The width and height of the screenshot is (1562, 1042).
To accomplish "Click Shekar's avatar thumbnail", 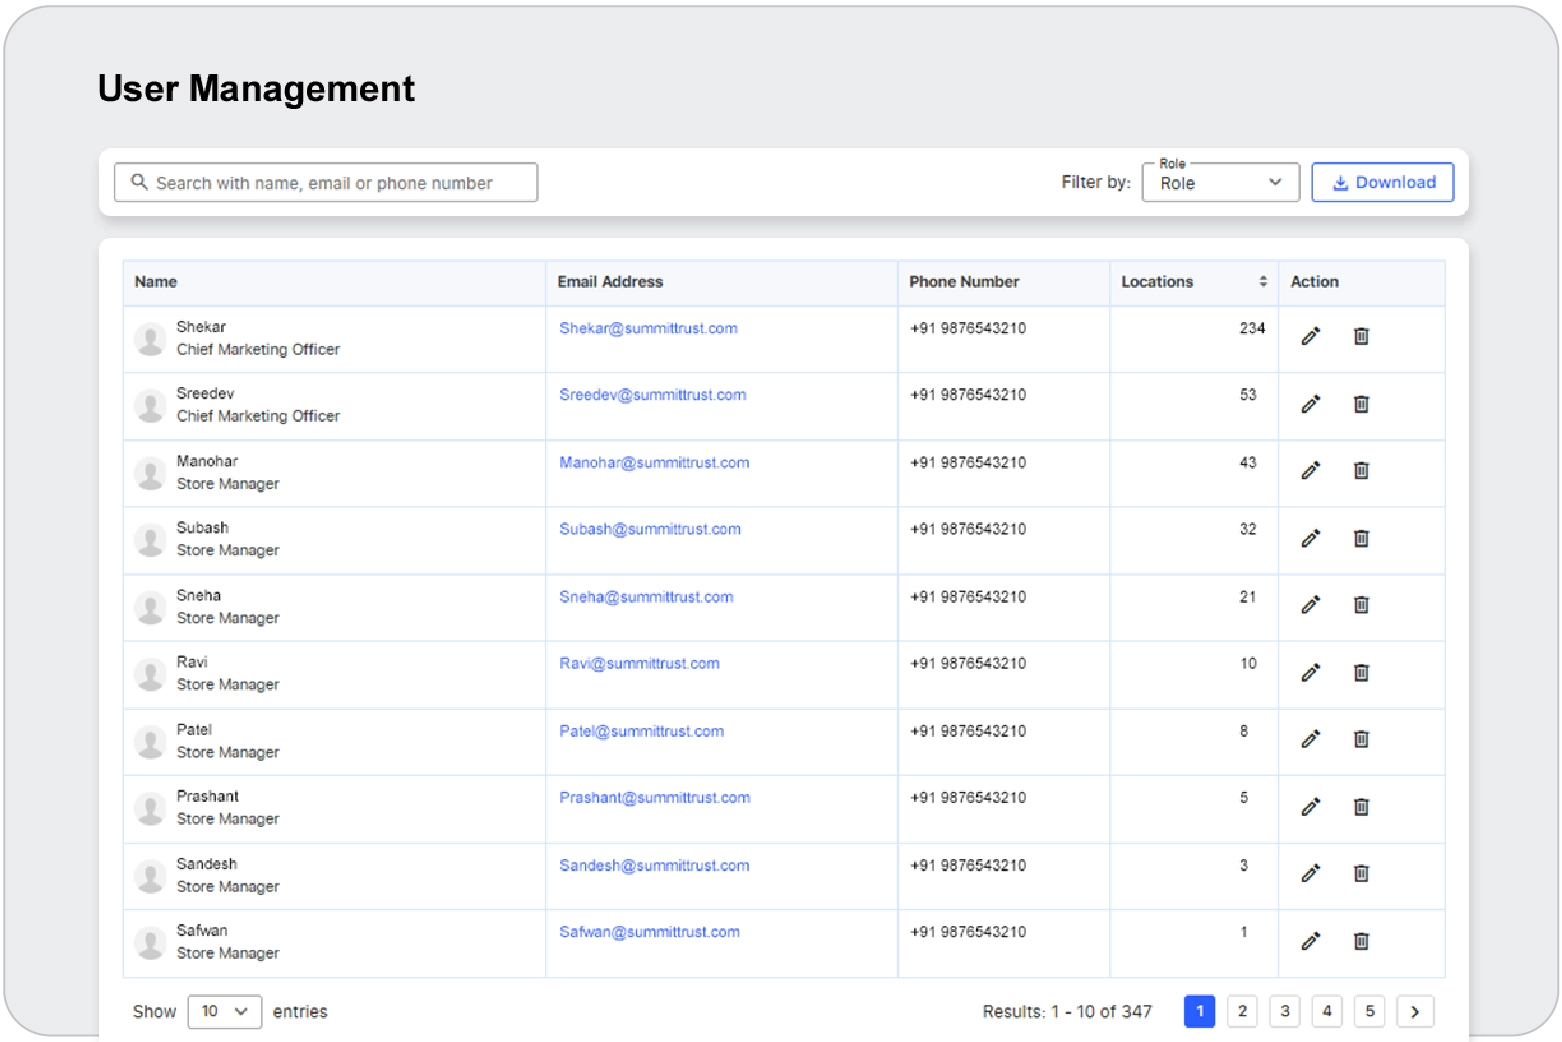I will [150, 339].
